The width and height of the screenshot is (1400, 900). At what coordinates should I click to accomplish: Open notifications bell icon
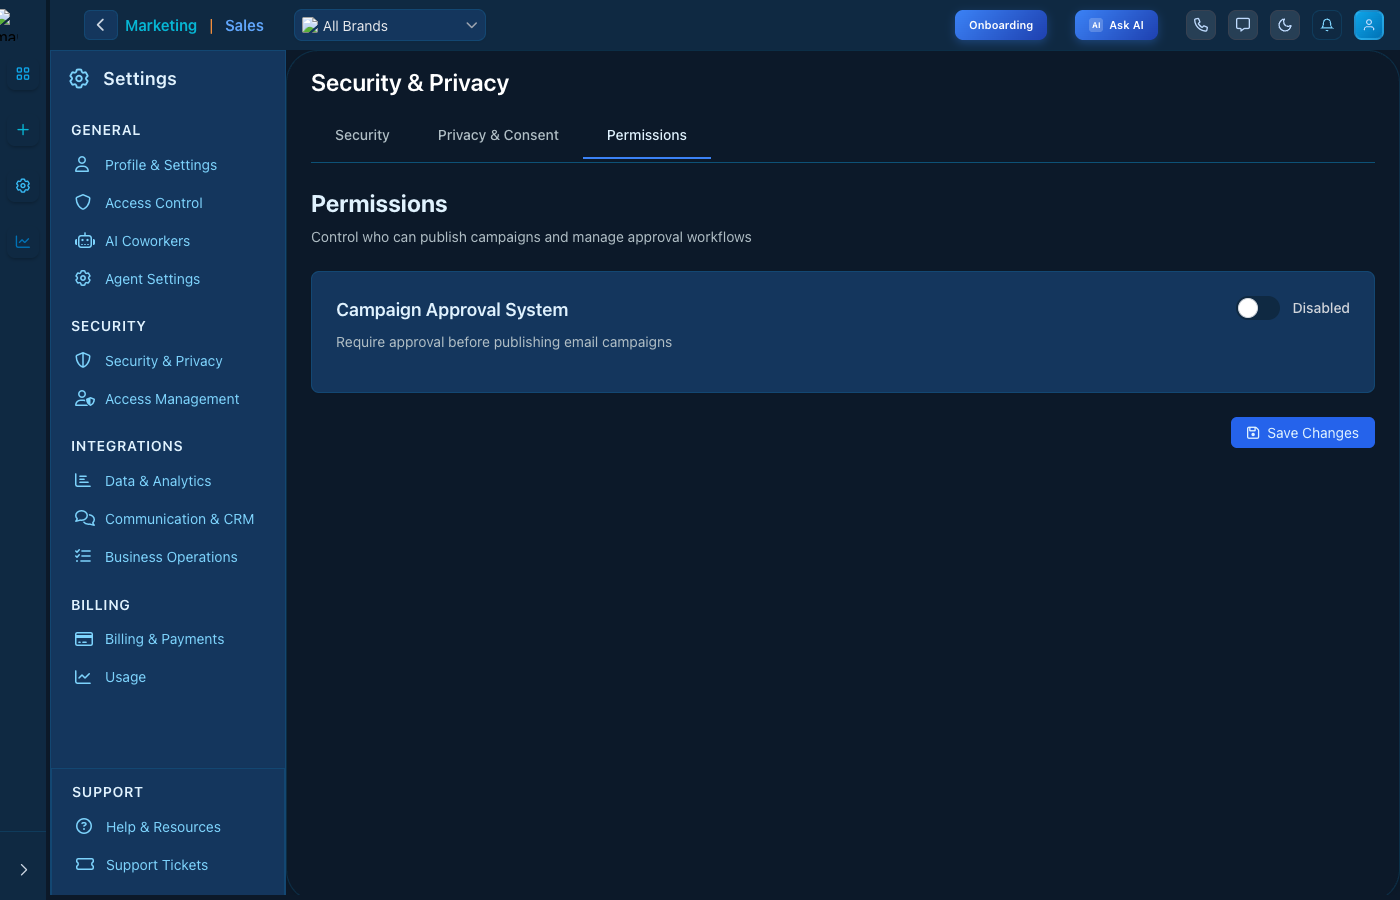1327,25
